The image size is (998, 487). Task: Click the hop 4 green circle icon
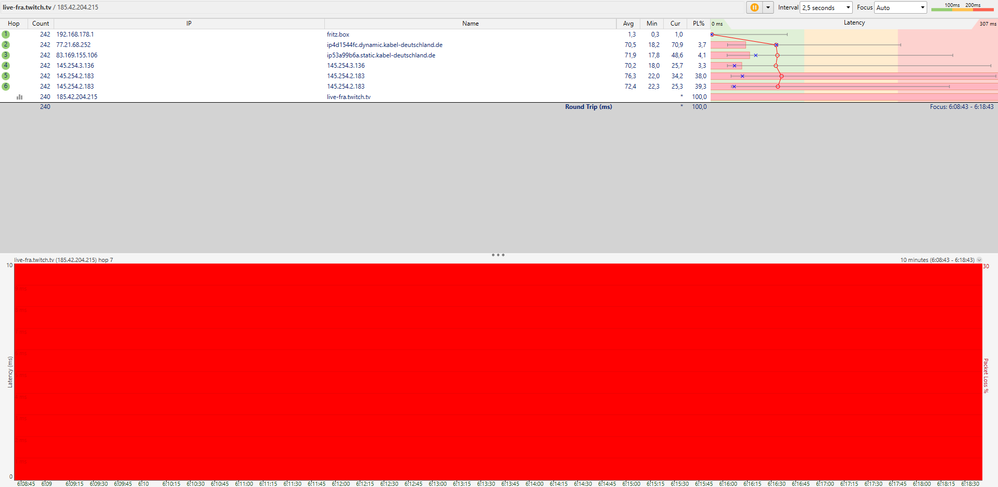6,66
